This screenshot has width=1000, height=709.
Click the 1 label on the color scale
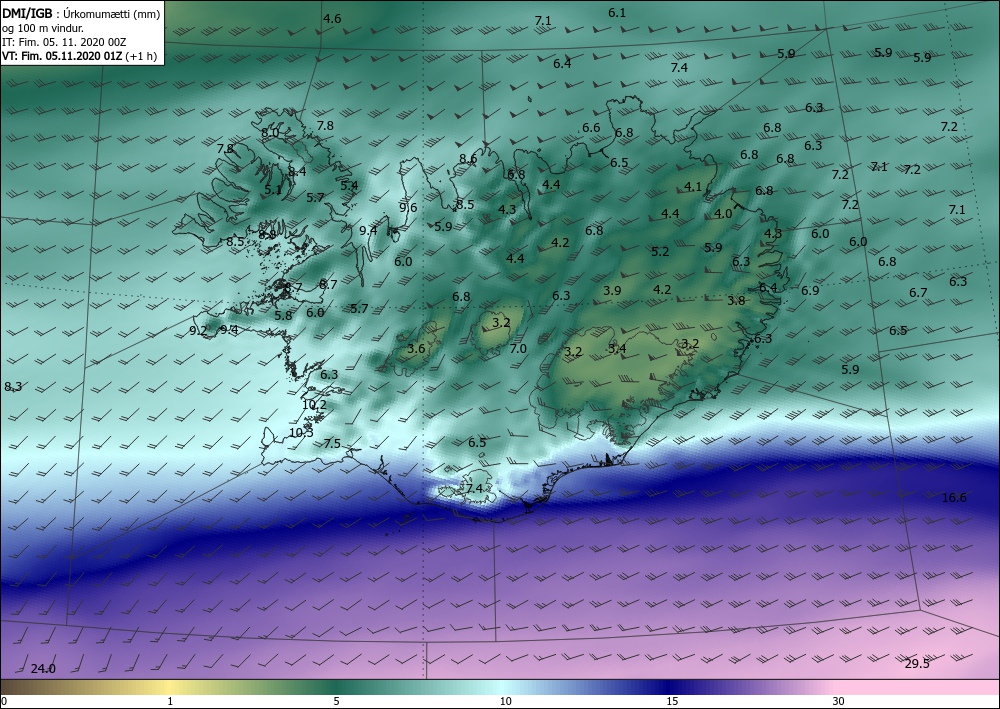click(170, 701)
